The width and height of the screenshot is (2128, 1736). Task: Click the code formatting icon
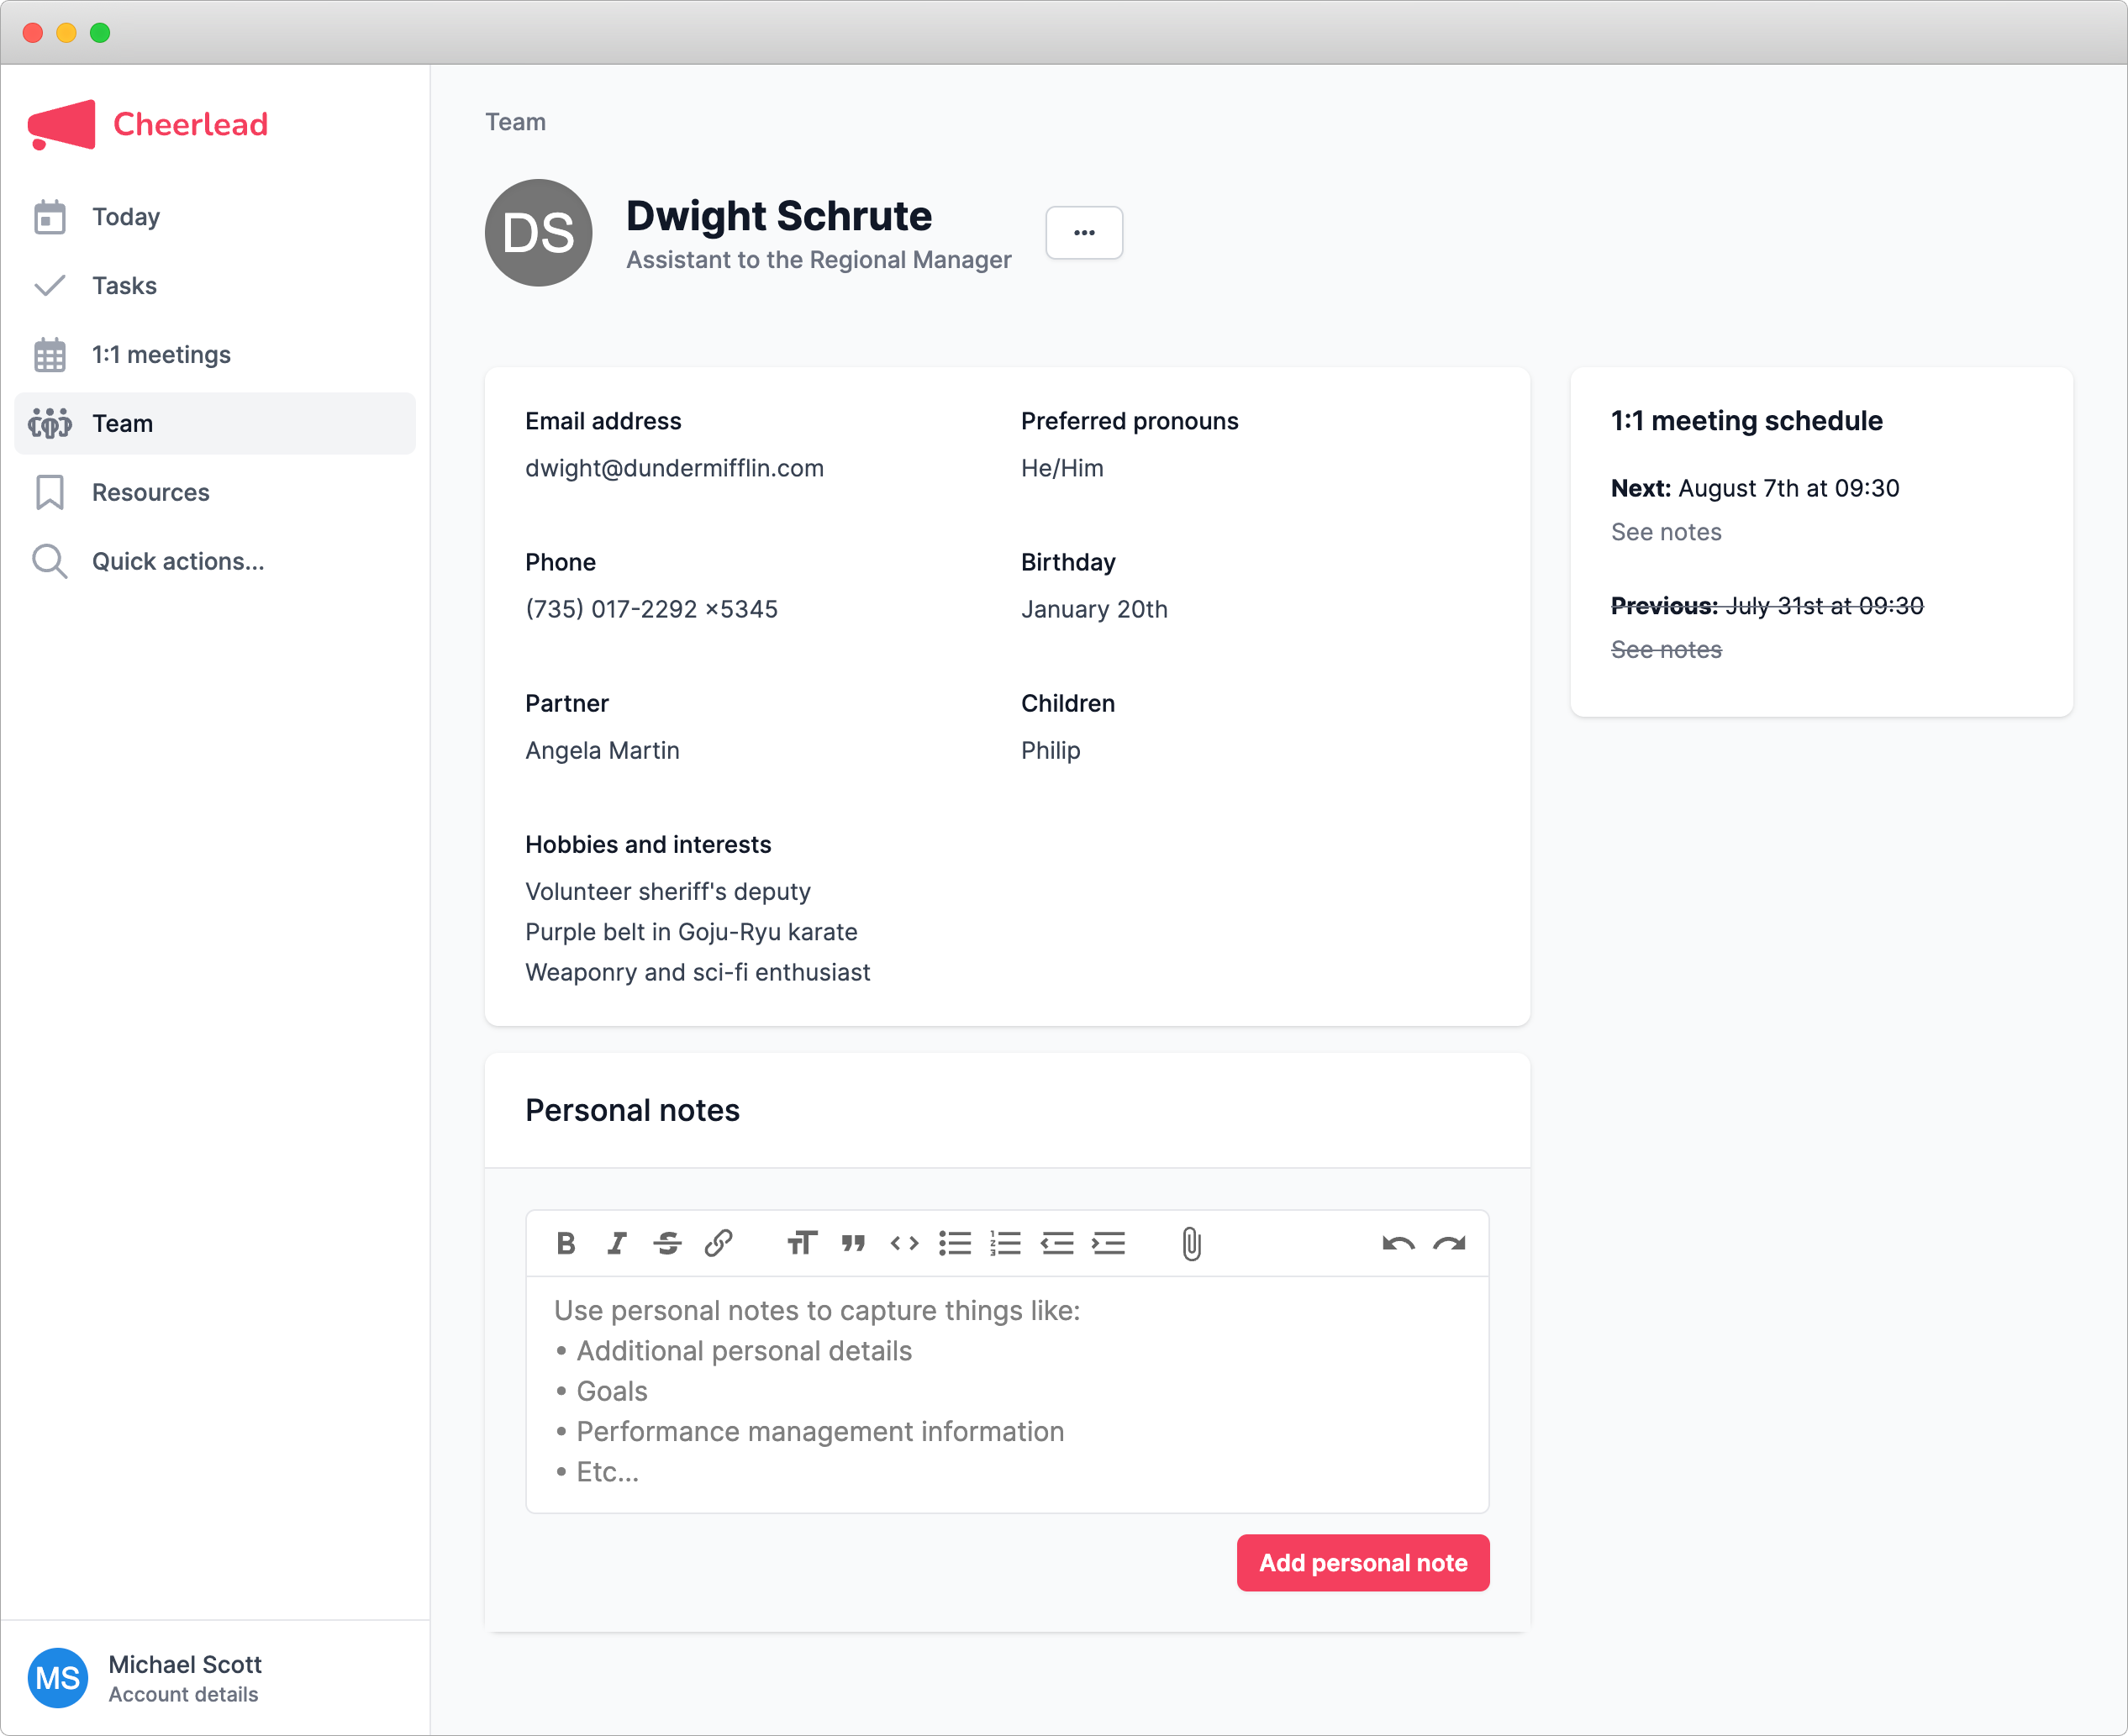[x=904, y=1243]
